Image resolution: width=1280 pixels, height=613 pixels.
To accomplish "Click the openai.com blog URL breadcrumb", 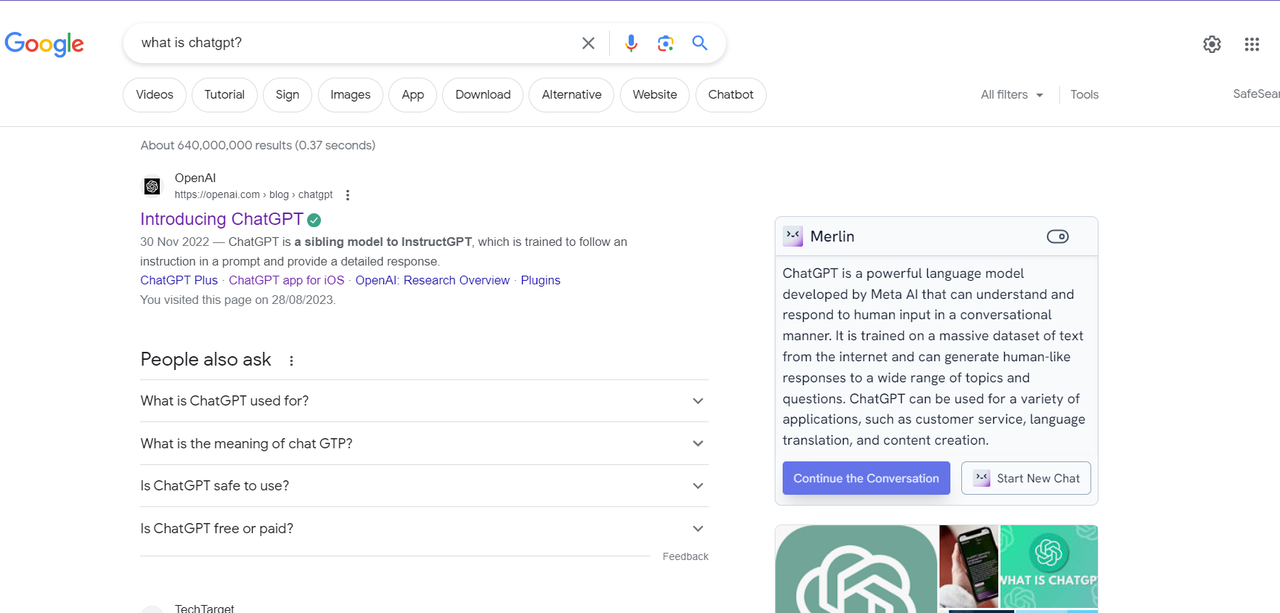I will [253, 195].
